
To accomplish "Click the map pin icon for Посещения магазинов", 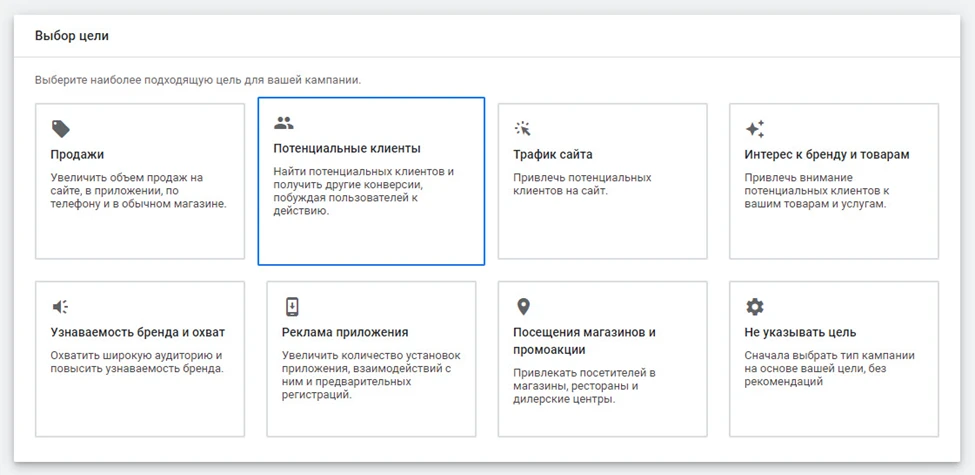I will (523, 307).
